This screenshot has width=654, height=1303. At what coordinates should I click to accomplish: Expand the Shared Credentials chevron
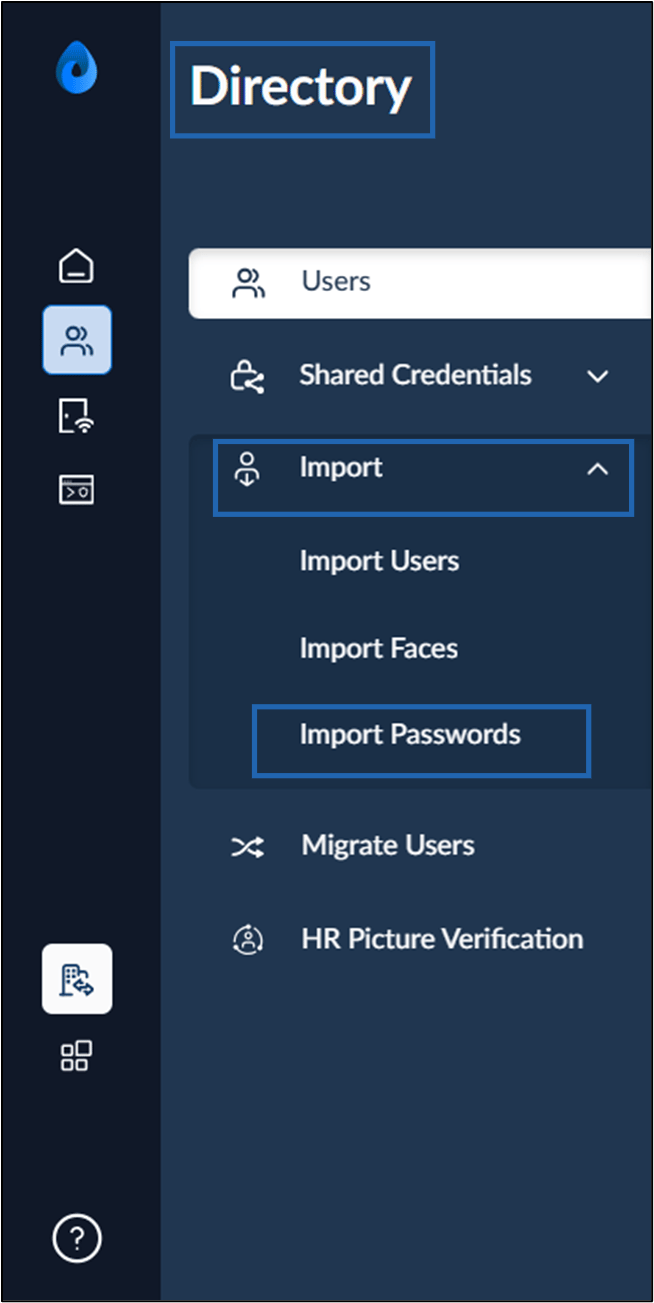(x=597, y=377)
